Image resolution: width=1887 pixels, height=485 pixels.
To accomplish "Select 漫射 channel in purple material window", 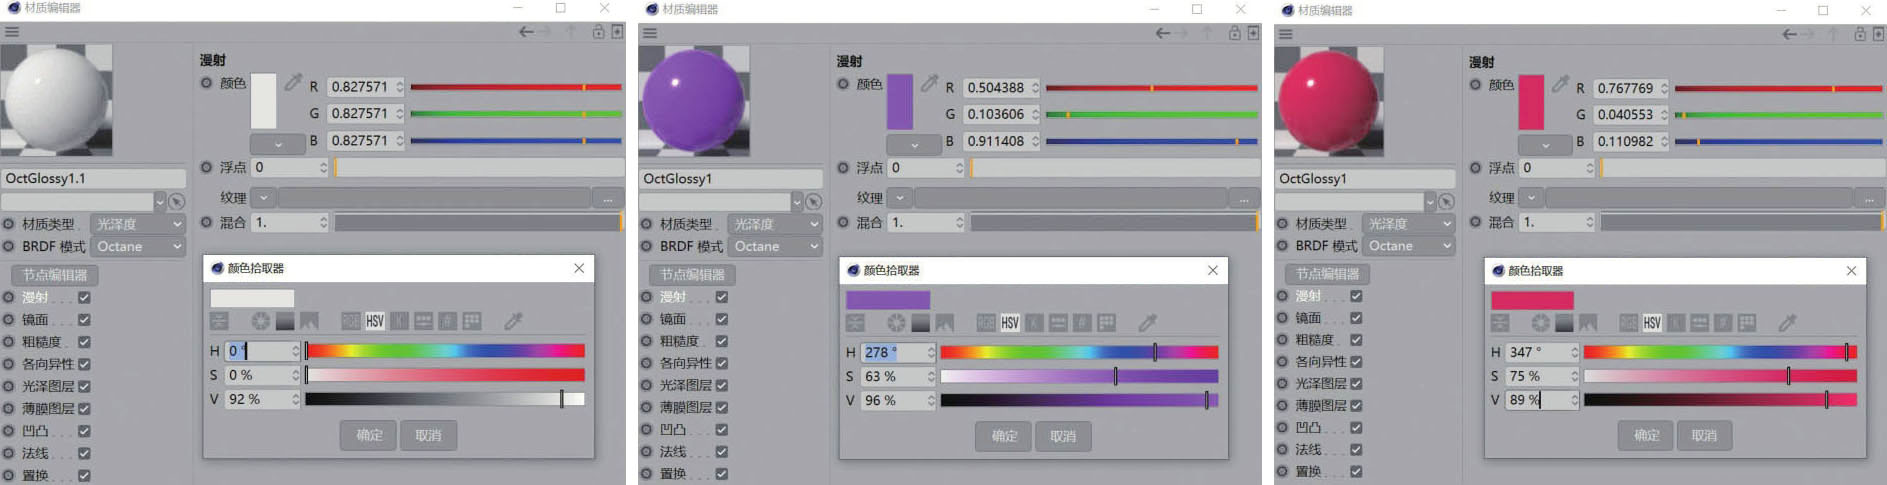I will tap(672, 297).
